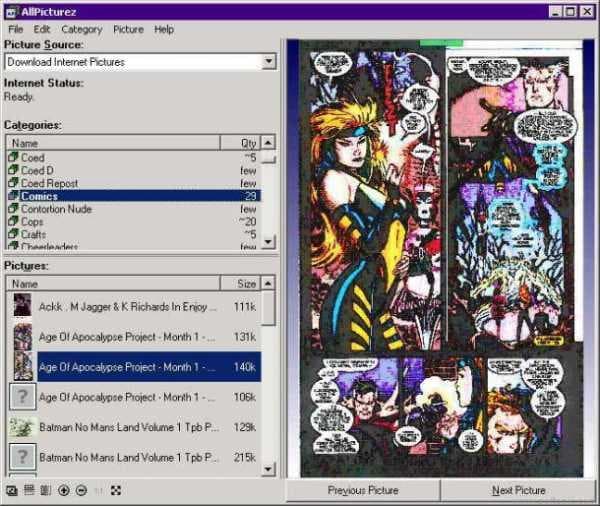Select the Coed category row
The image size is (600, 506).
[x=133, y=157]
